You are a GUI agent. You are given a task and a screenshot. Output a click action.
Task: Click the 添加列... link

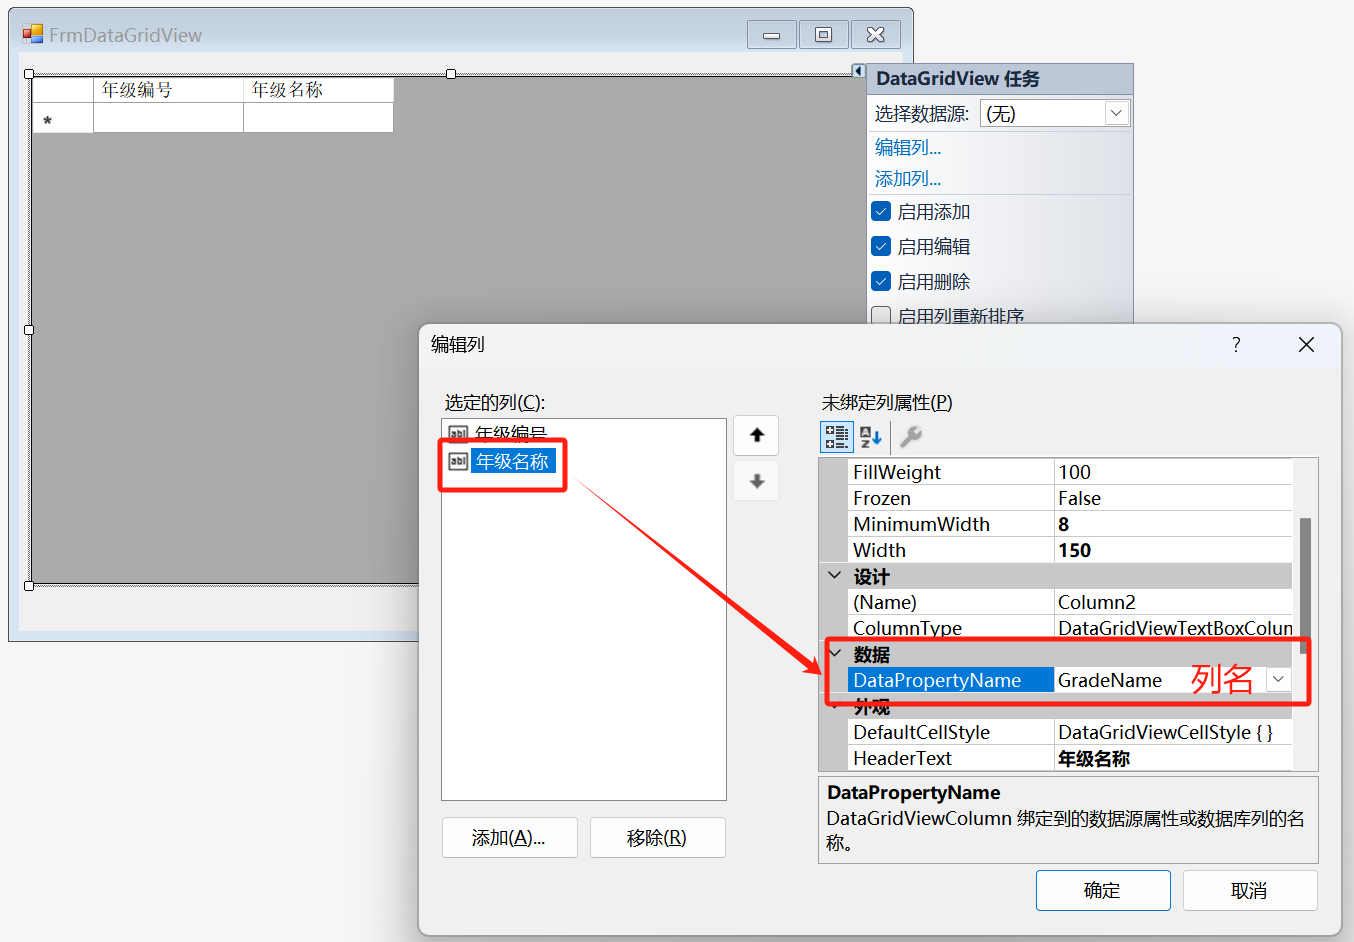(908, 179)
